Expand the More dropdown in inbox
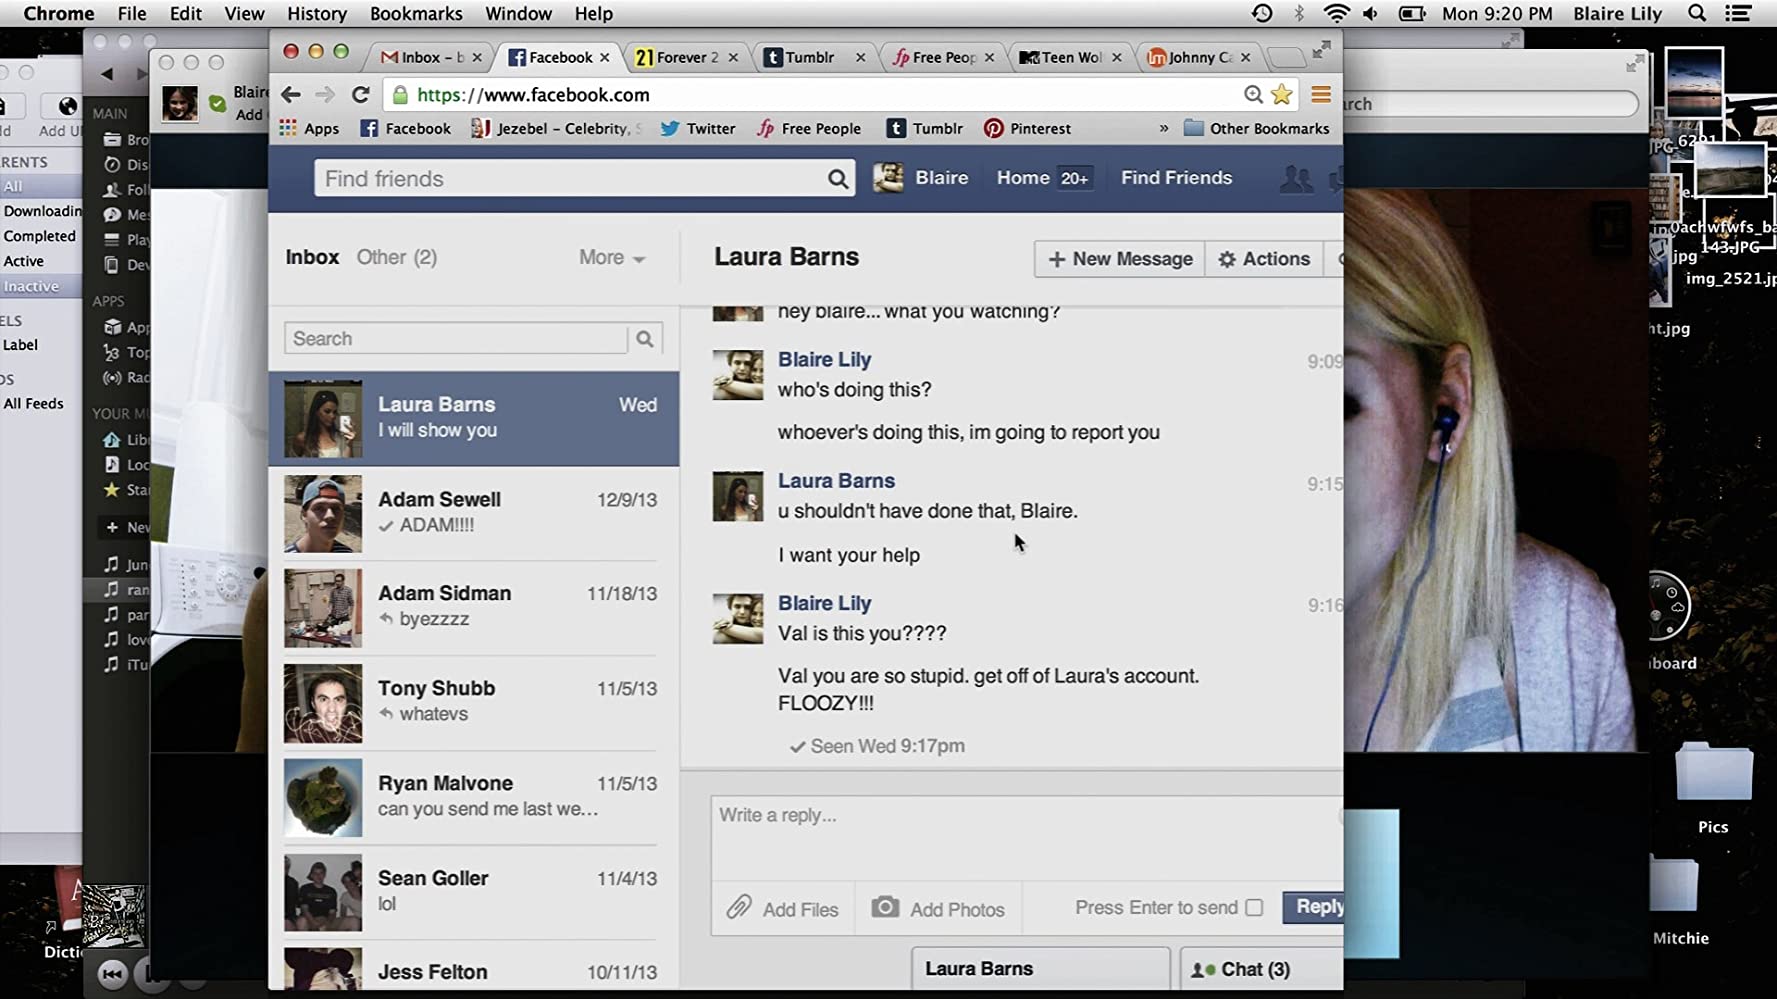 tap(612, 258)
